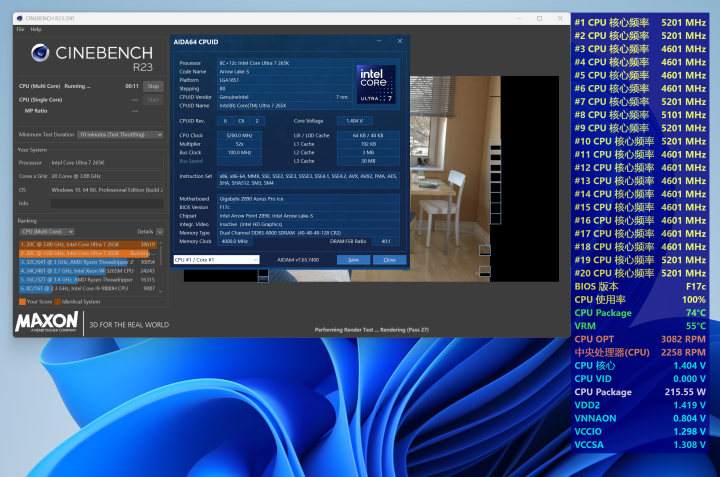Click the Start button for CPU Single Core

click(x=153, y=99)
